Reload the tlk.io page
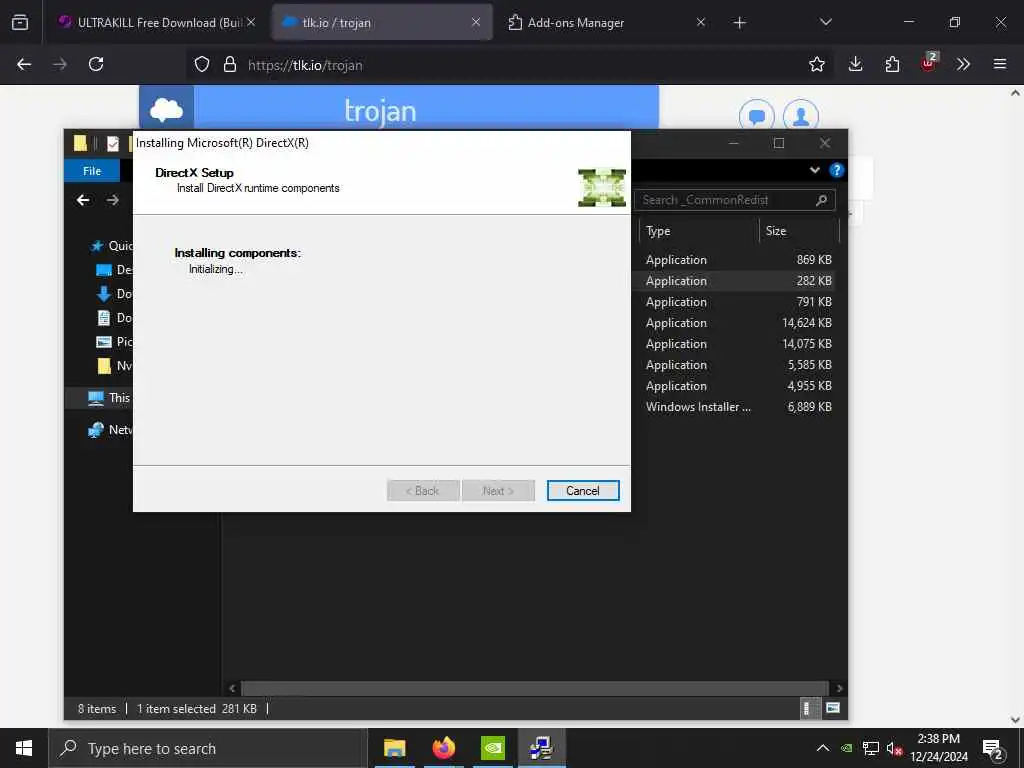1024x768 pixels. point(96,64)
